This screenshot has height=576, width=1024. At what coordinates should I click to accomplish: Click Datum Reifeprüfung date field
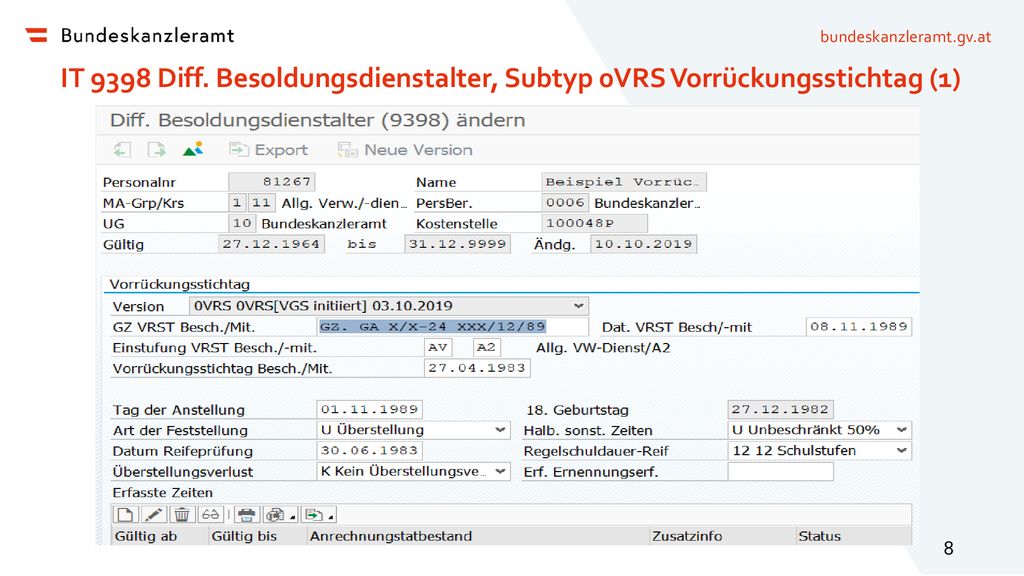(x=369, y=451)
